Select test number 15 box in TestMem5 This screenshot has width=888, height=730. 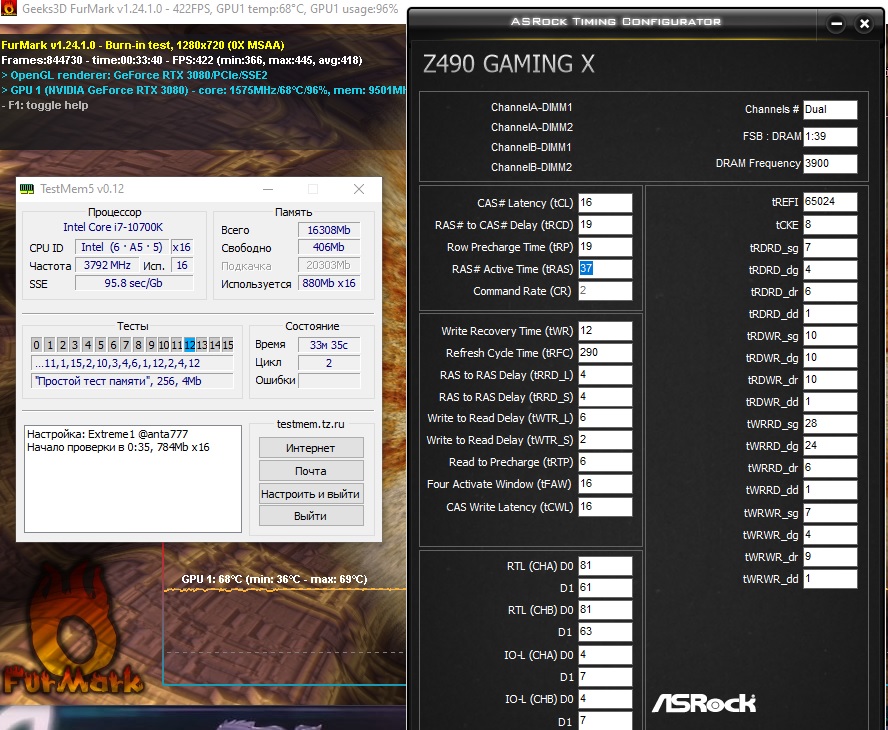click(x=228, y=345)
